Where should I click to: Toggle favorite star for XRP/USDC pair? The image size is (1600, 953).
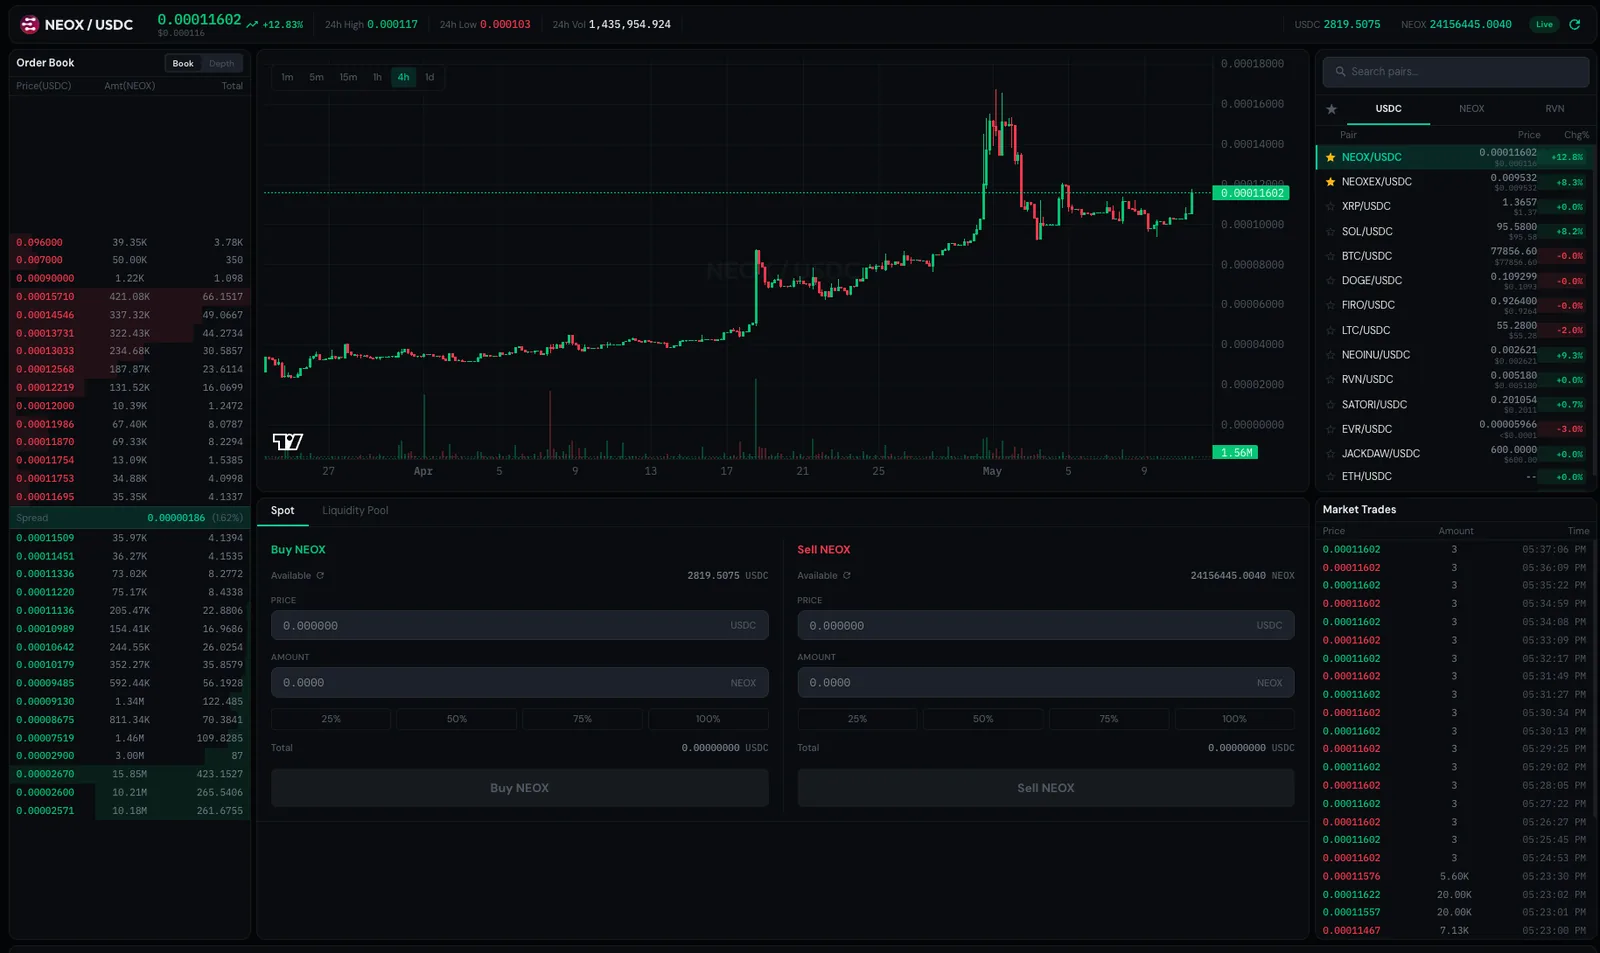tap(1330, 206)
